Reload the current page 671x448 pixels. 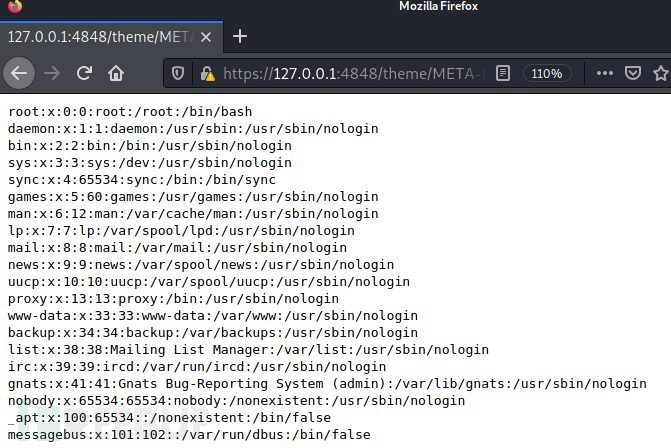[x=85, y=73]
